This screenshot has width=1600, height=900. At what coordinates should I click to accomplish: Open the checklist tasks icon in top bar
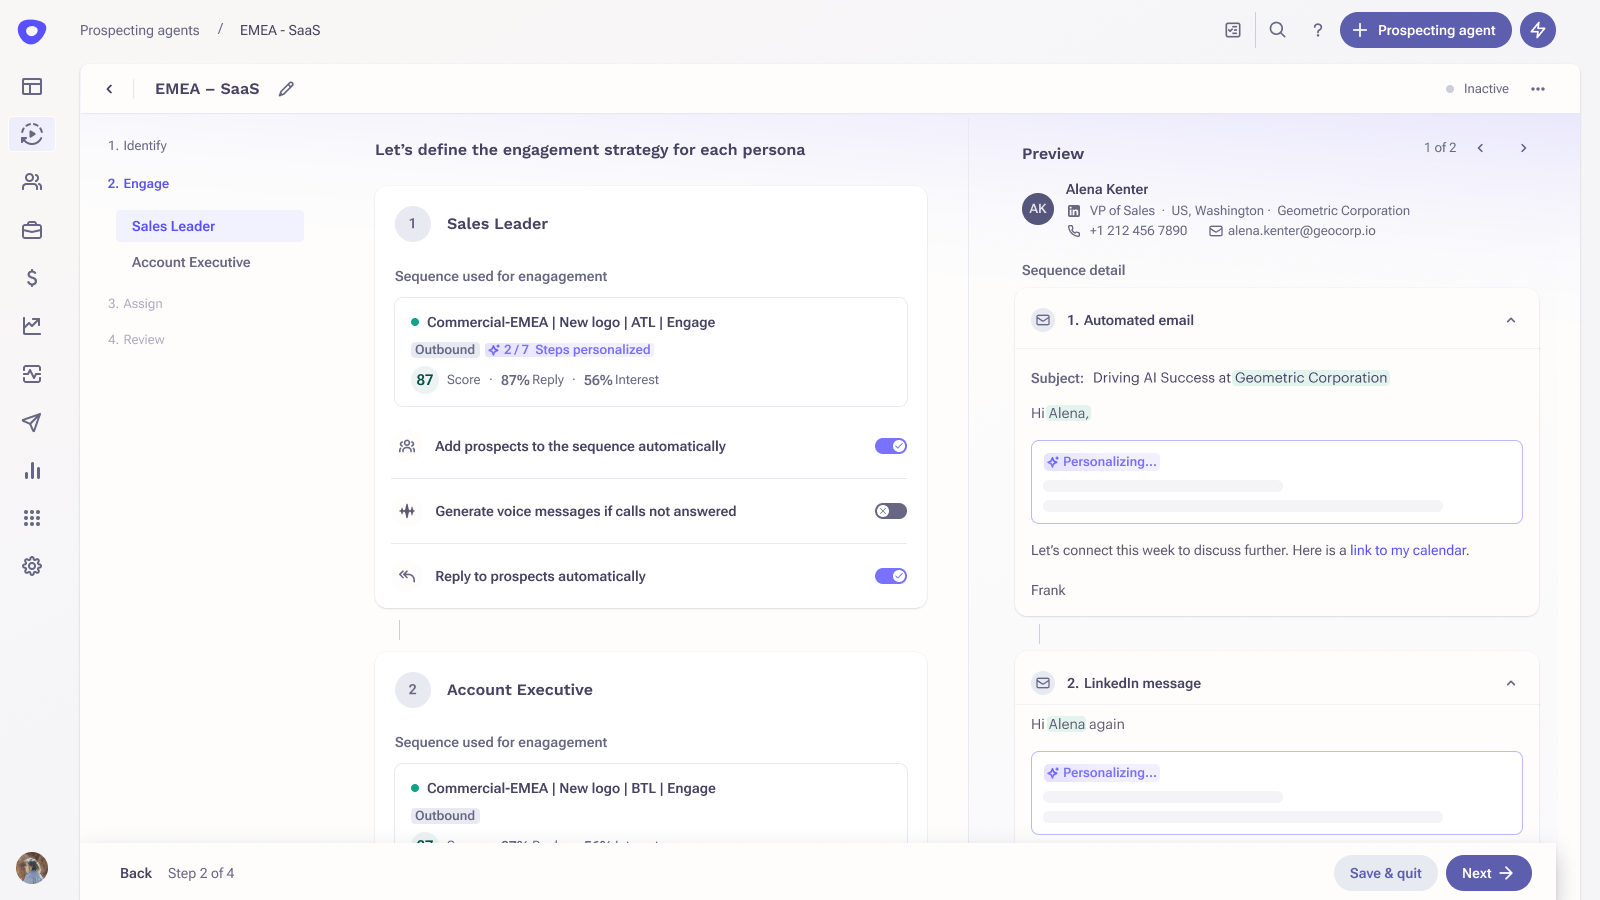(1233, 30)
